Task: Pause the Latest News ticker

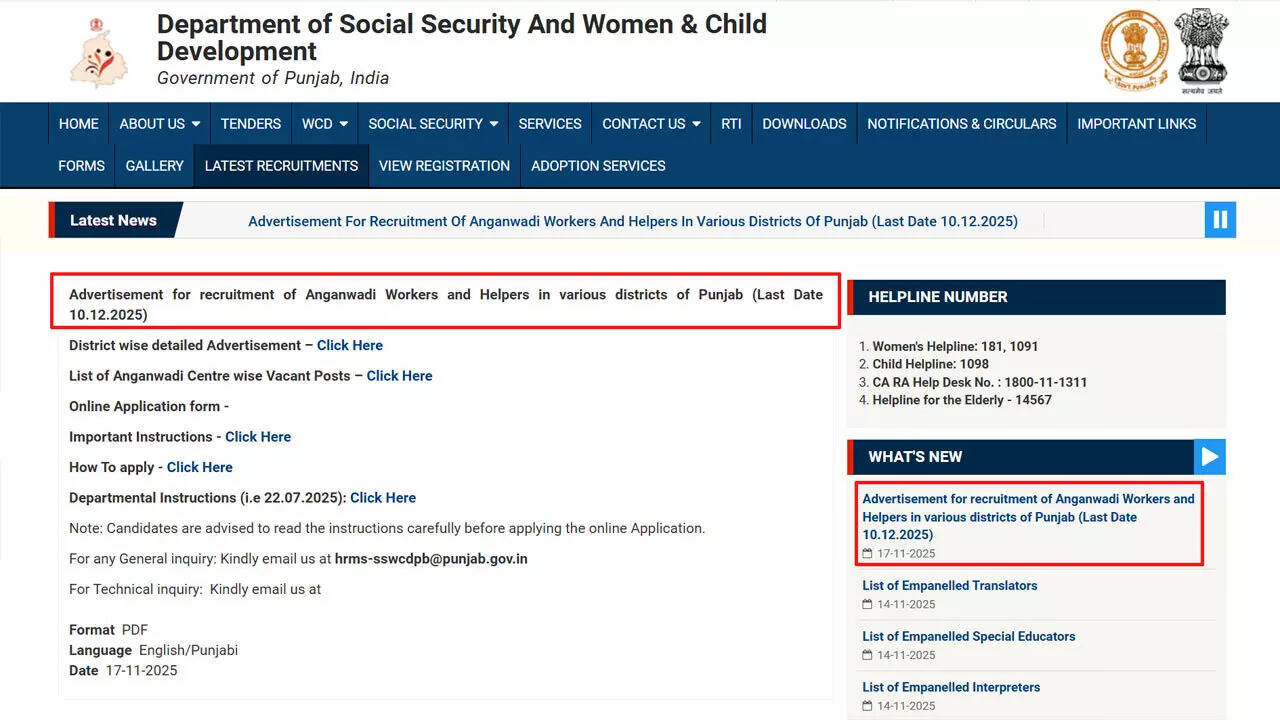Action: [x=1220, y=220]
